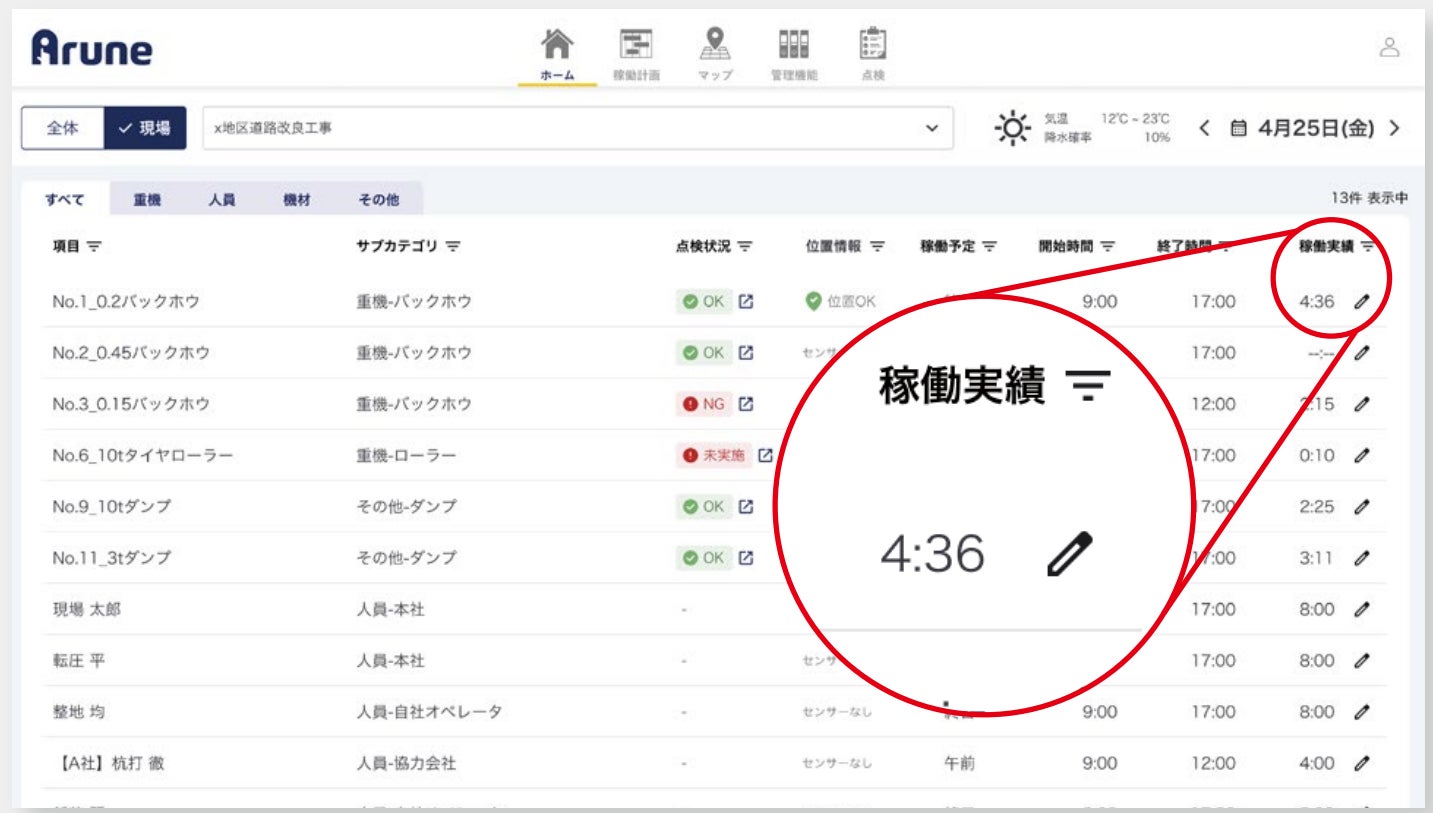Switch to the 重機 tab
The height and width of the screenshot is (813, 1433).
coord(147,199)
